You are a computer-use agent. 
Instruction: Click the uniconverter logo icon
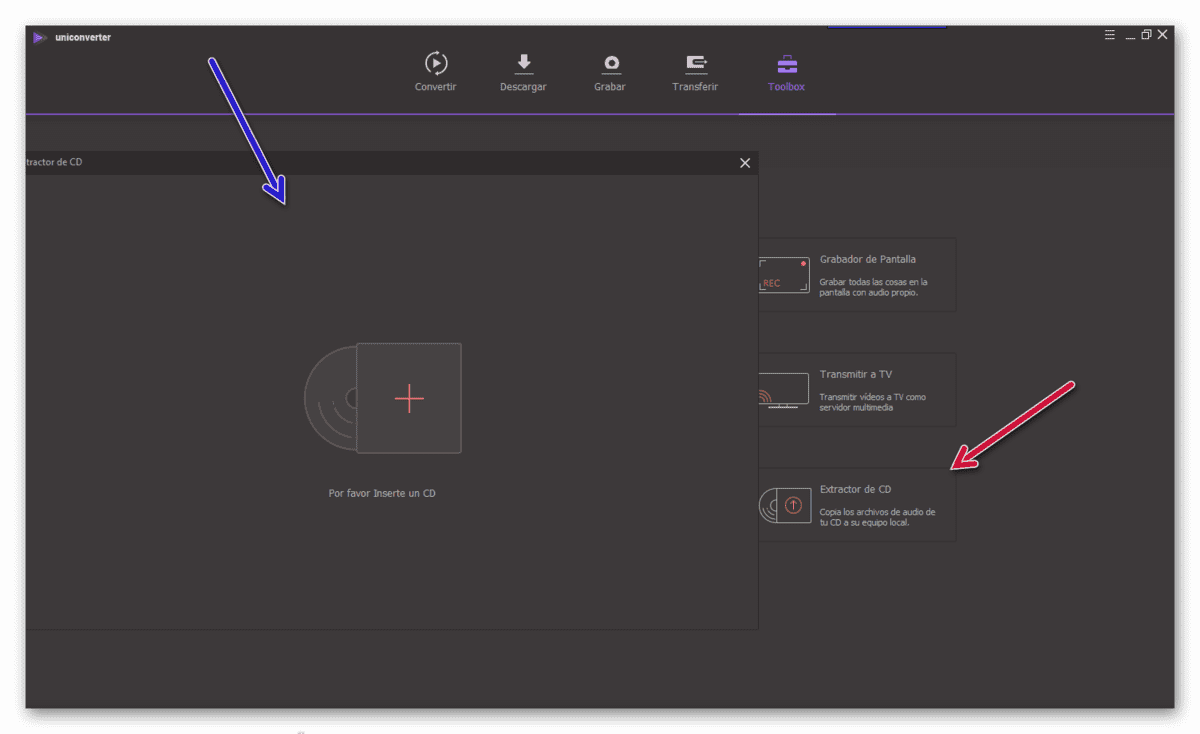tap(40, 37)
